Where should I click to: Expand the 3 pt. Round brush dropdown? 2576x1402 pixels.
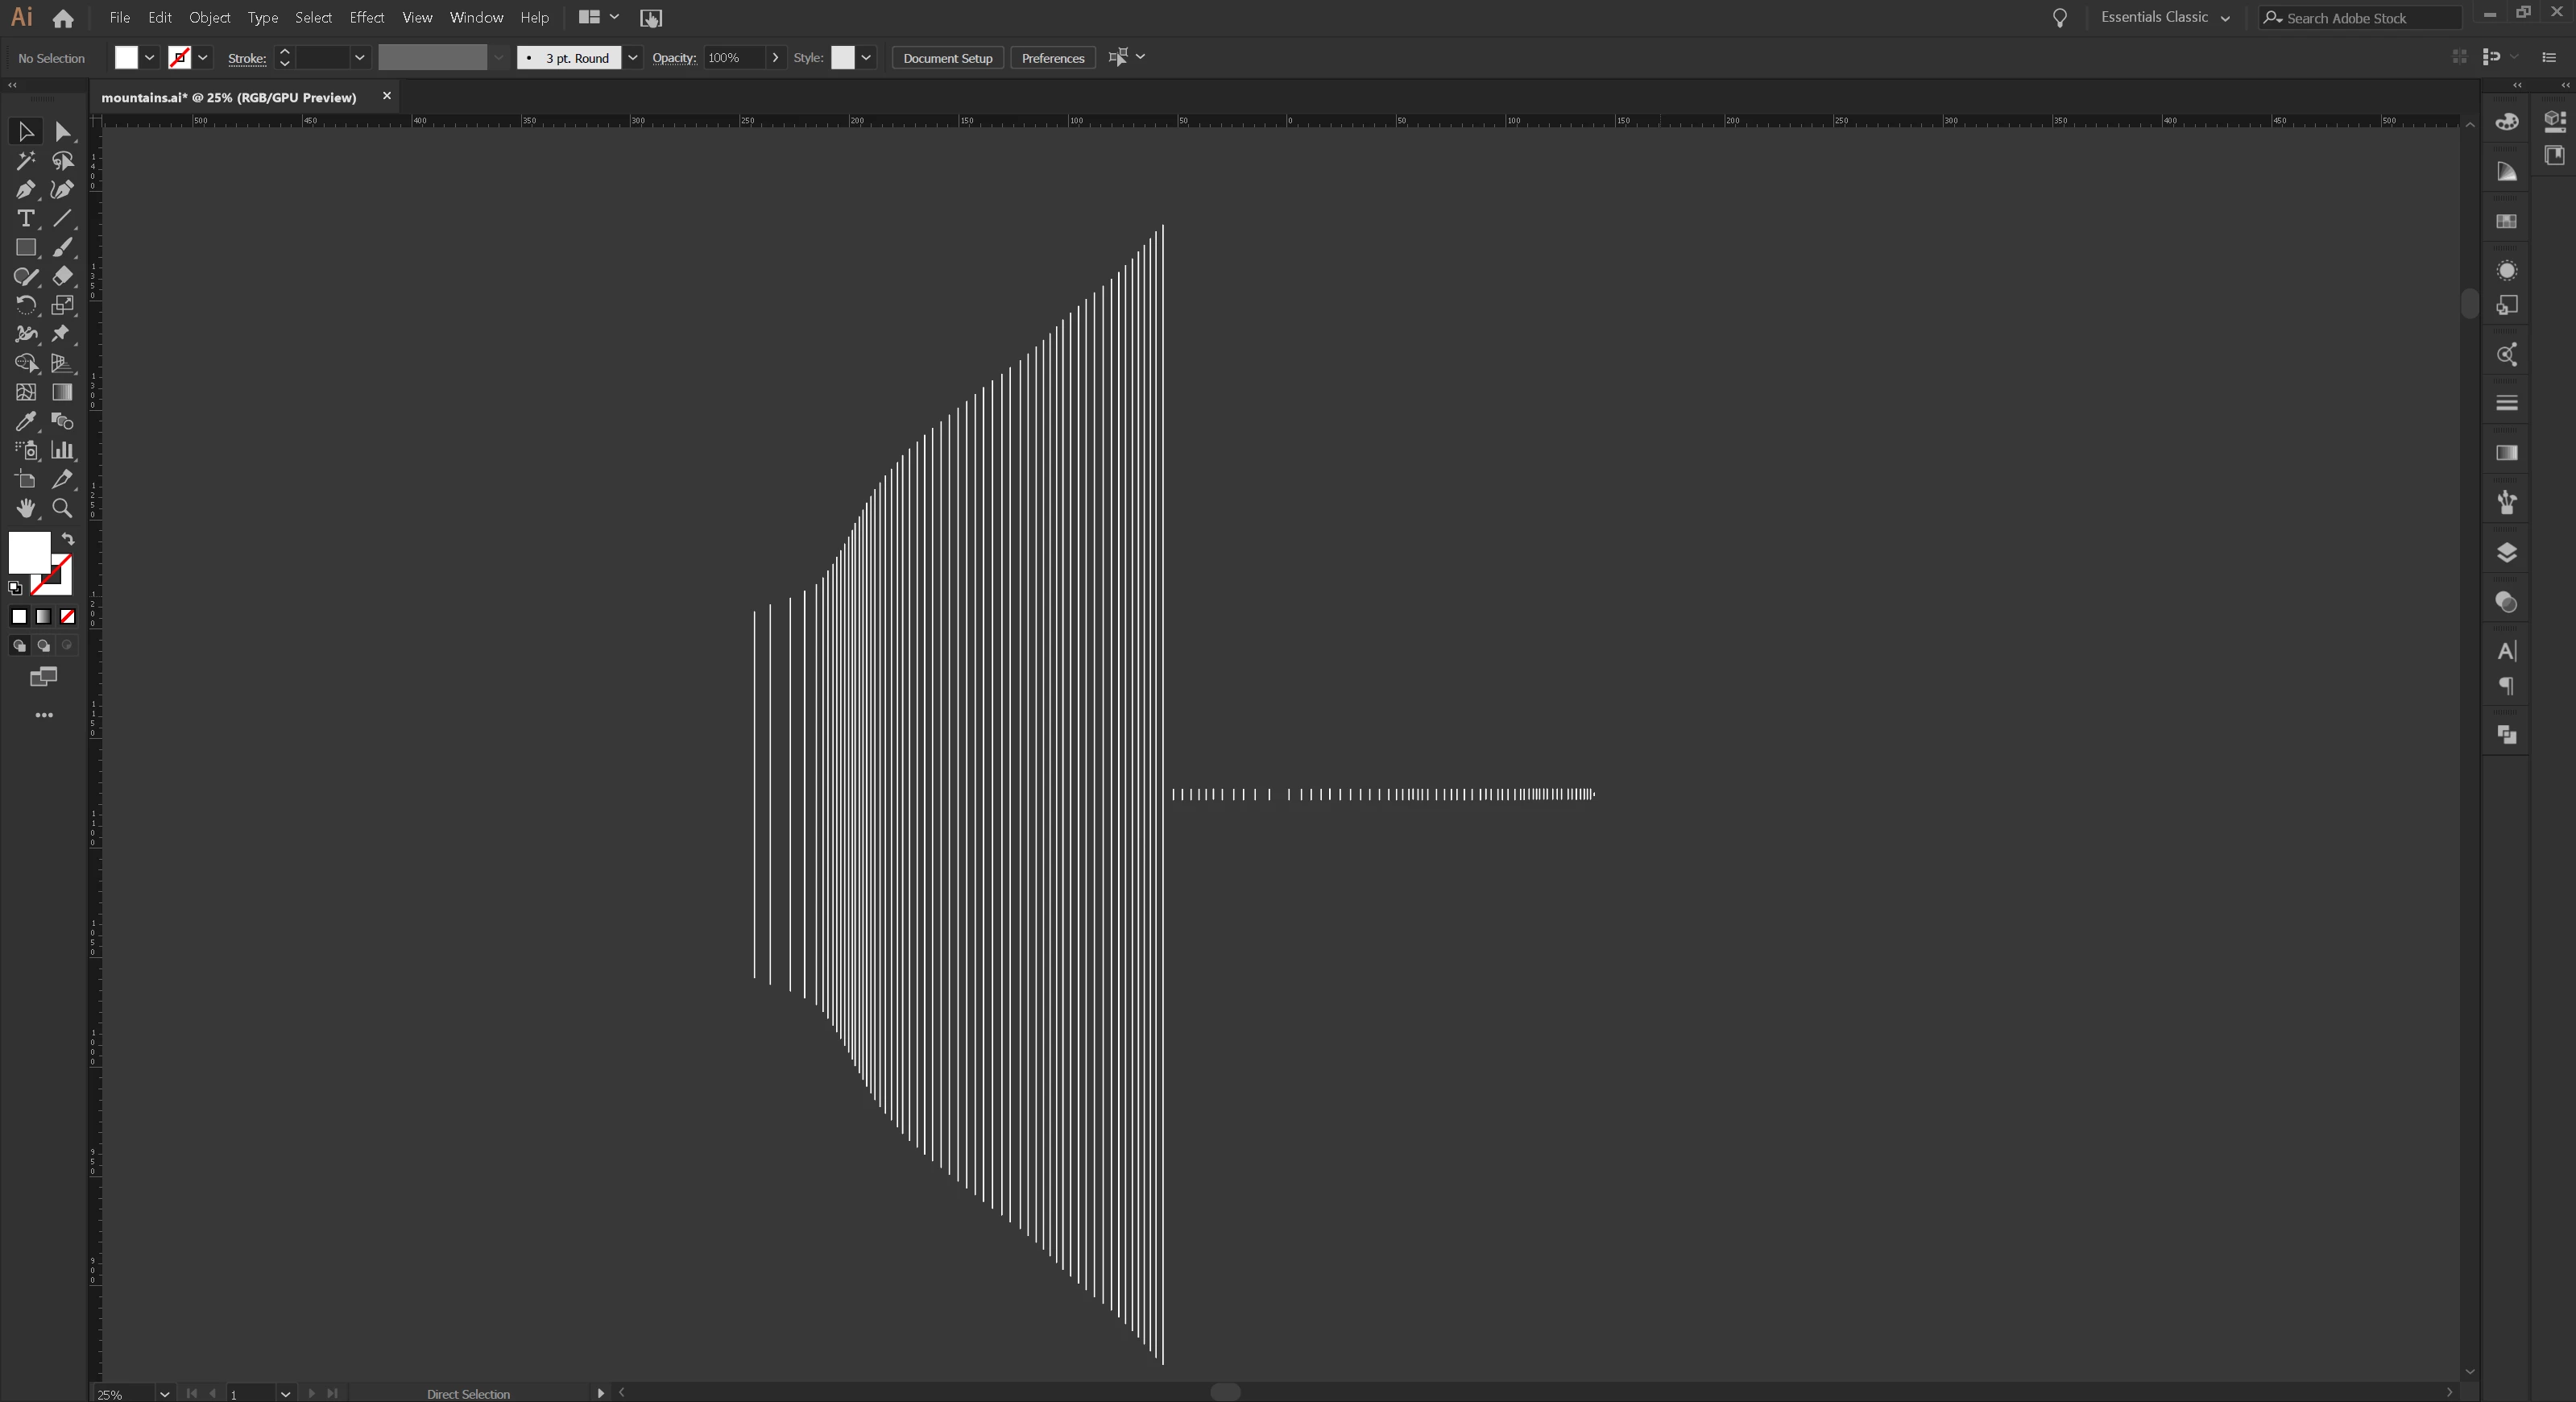click(632, 58)
